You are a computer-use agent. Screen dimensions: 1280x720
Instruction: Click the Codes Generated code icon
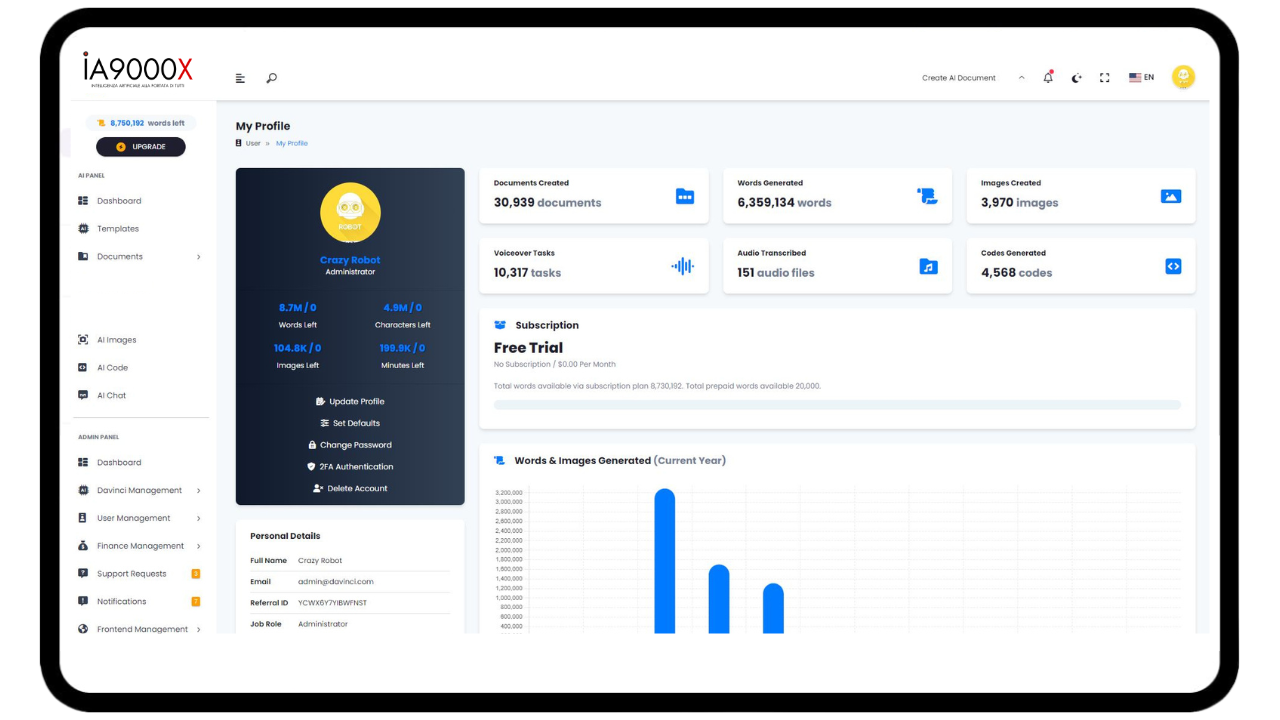(x=1173, y=266)
